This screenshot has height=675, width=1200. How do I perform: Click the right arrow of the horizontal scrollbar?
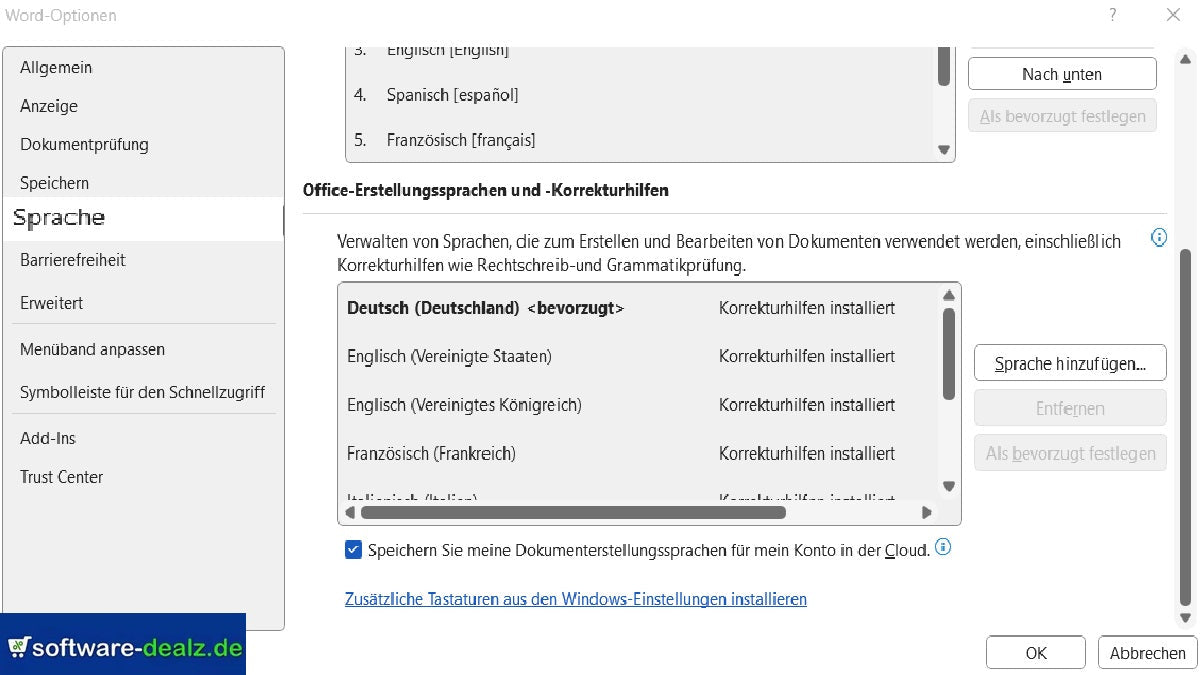coord(926,512)
